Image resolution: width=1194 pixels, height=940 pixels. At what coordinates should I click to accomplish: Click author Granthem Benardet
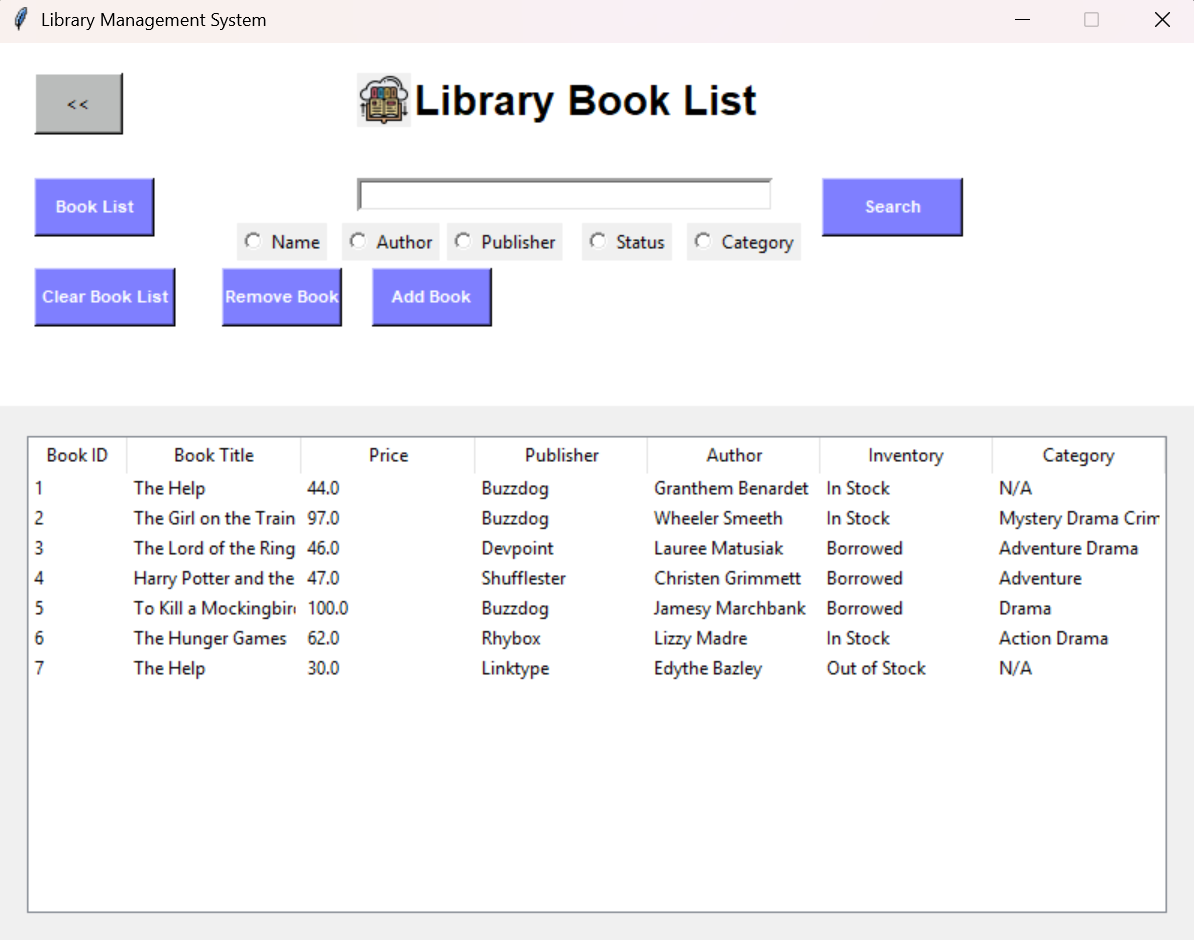coord(731,488)
